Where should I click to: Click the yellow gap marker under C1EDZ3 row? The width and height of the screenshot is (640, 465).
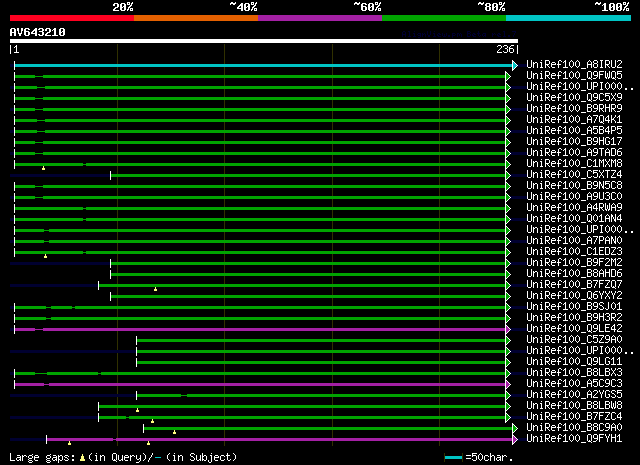point(45,256)
